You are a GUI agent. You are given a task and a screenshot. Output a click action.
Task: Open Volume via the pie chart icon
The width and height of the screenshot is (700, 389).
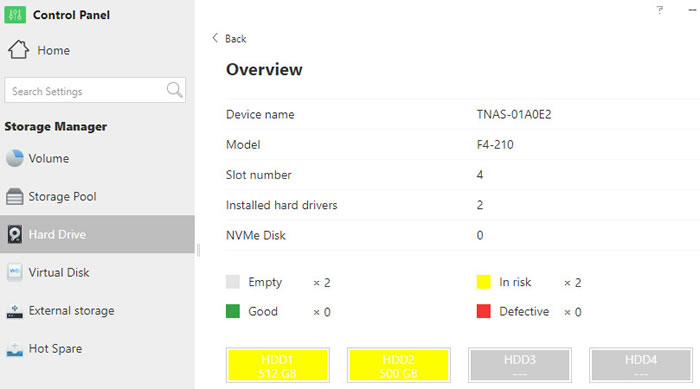[x=14, y=158]
